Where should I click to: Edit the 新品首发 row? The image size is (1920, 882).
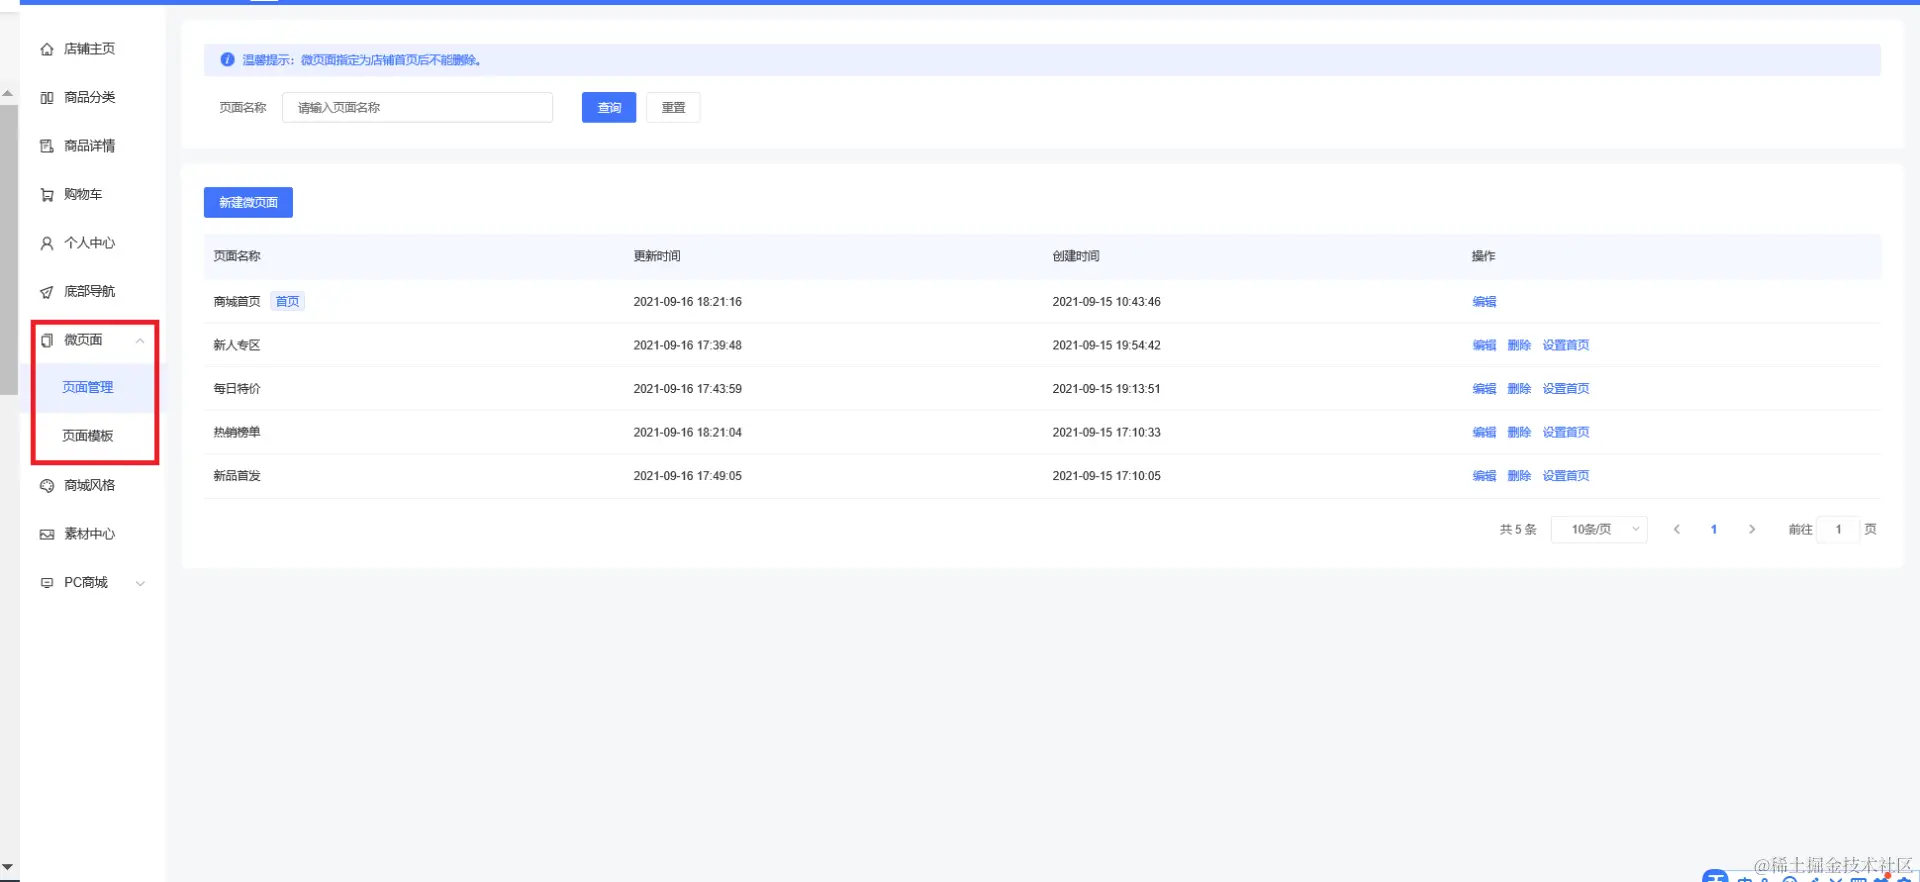(x=1484, y=476)
